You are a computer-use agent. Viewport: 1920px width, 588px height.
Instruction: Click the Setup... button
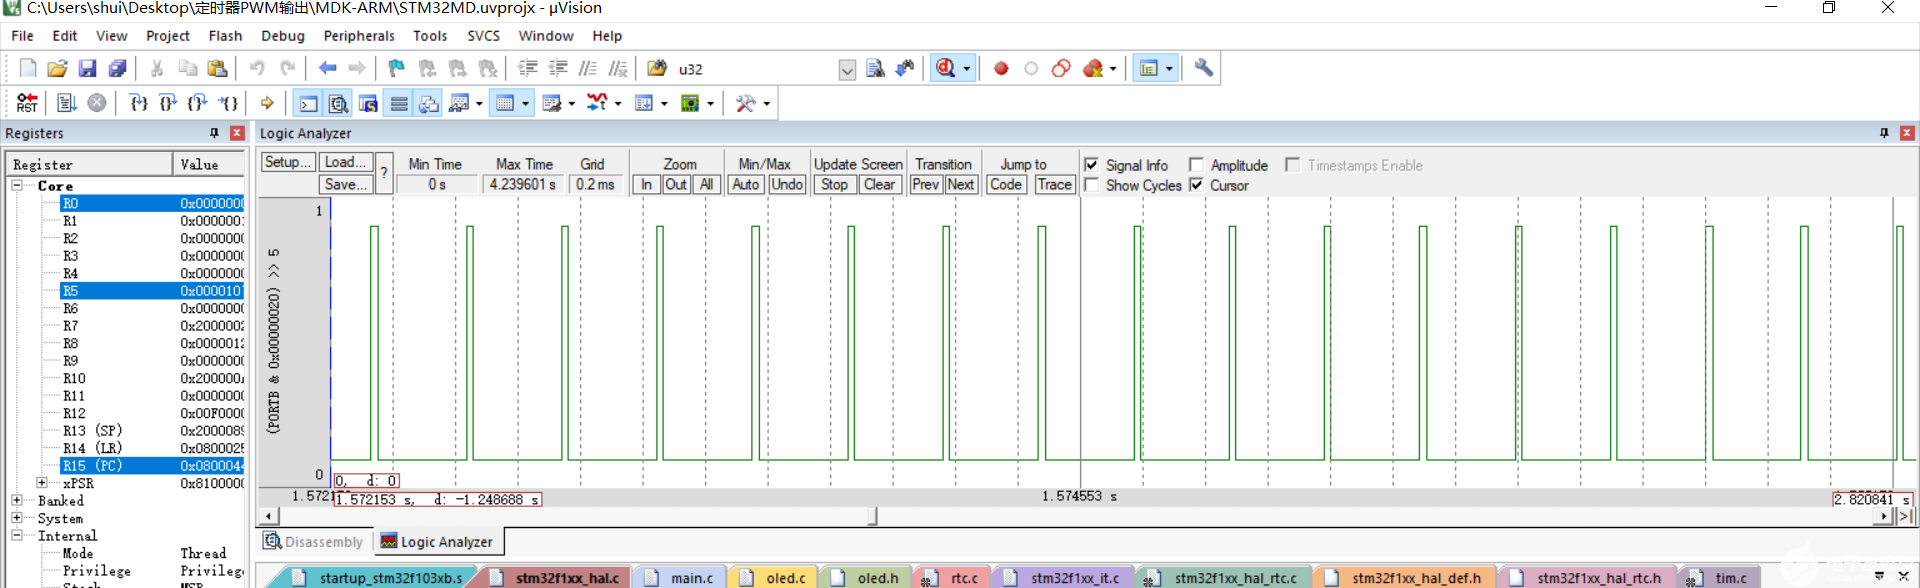(288, 162)
